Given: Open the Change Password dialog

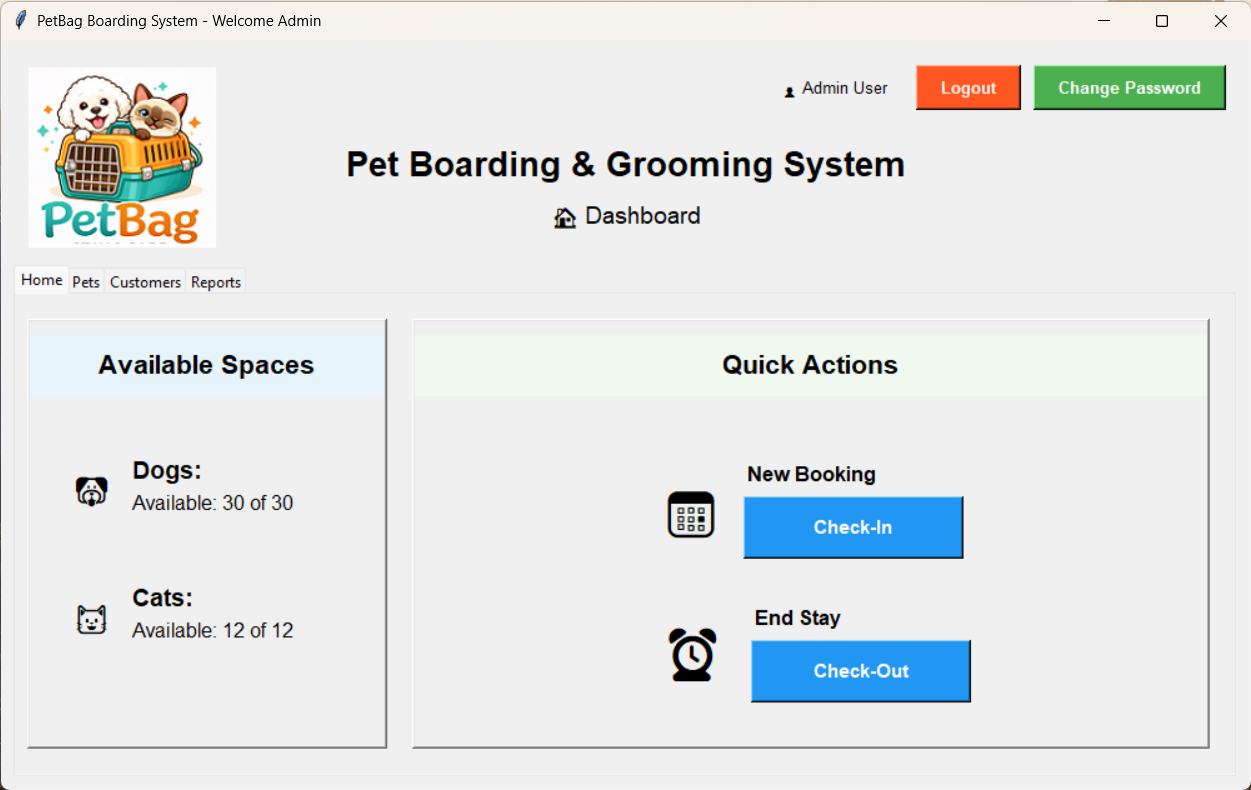Looking at the screenshot, I should (x=1129, y=87).
